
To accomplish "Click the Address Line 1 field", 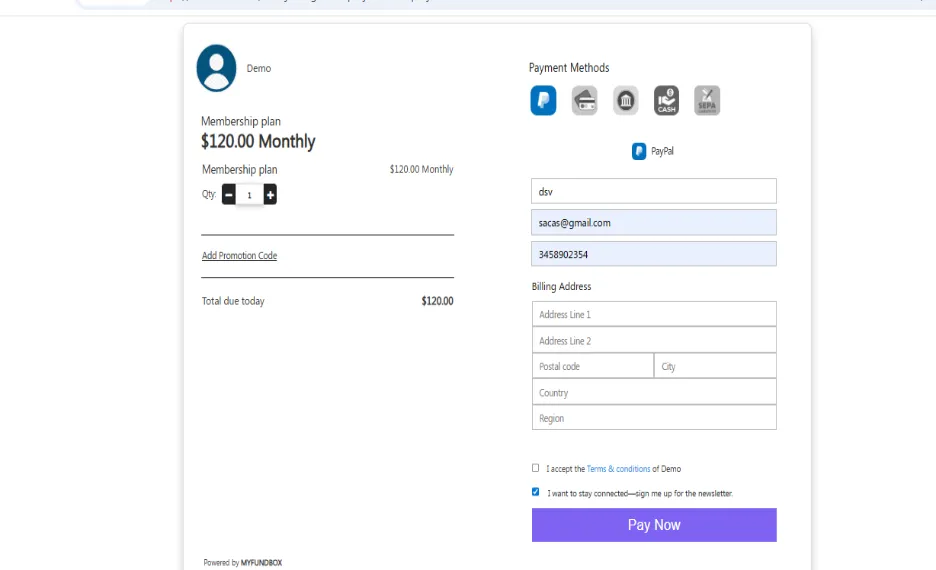I will (x=654, y=314).
